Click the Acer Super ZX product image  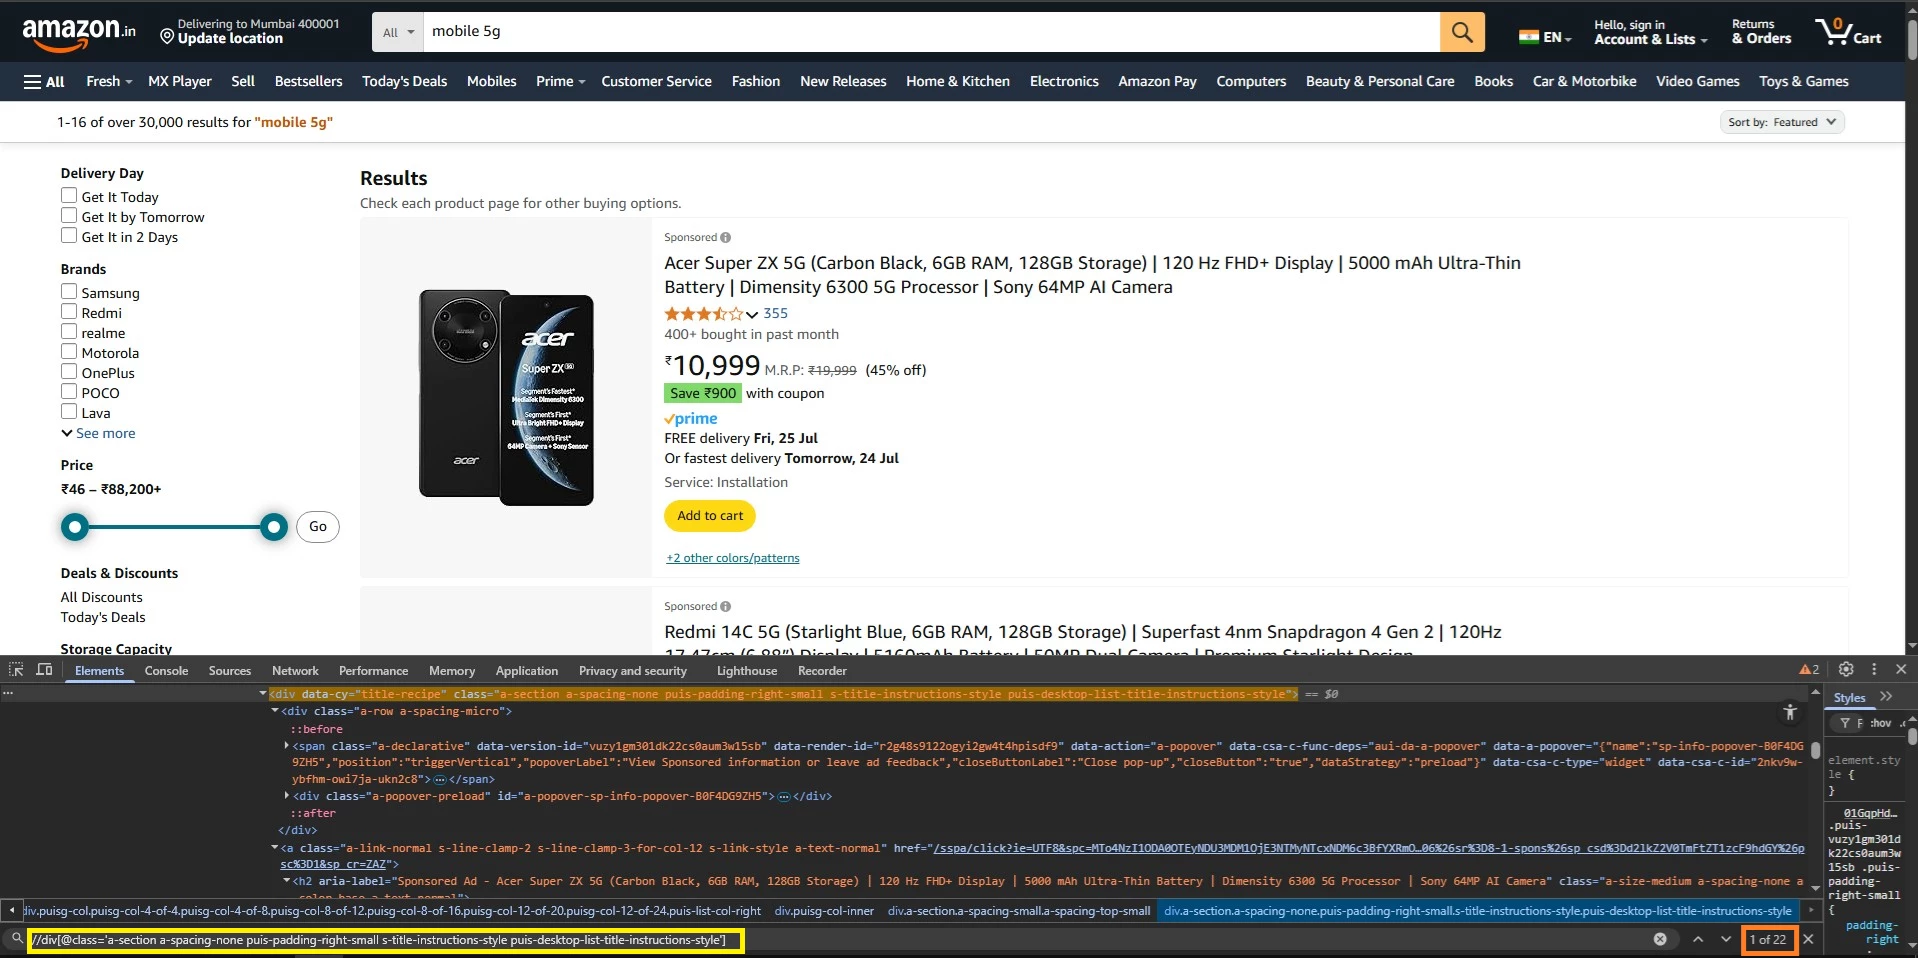pyautogui.click(x=506, y=398)
